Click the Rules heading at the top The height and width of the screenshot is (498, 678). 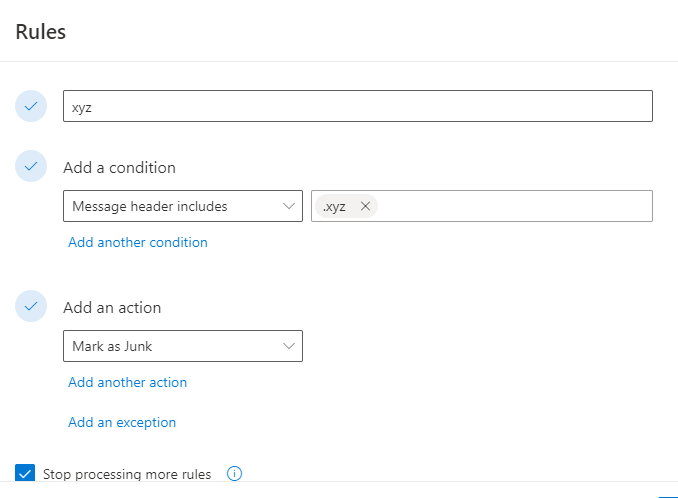[x=41, y=31]
